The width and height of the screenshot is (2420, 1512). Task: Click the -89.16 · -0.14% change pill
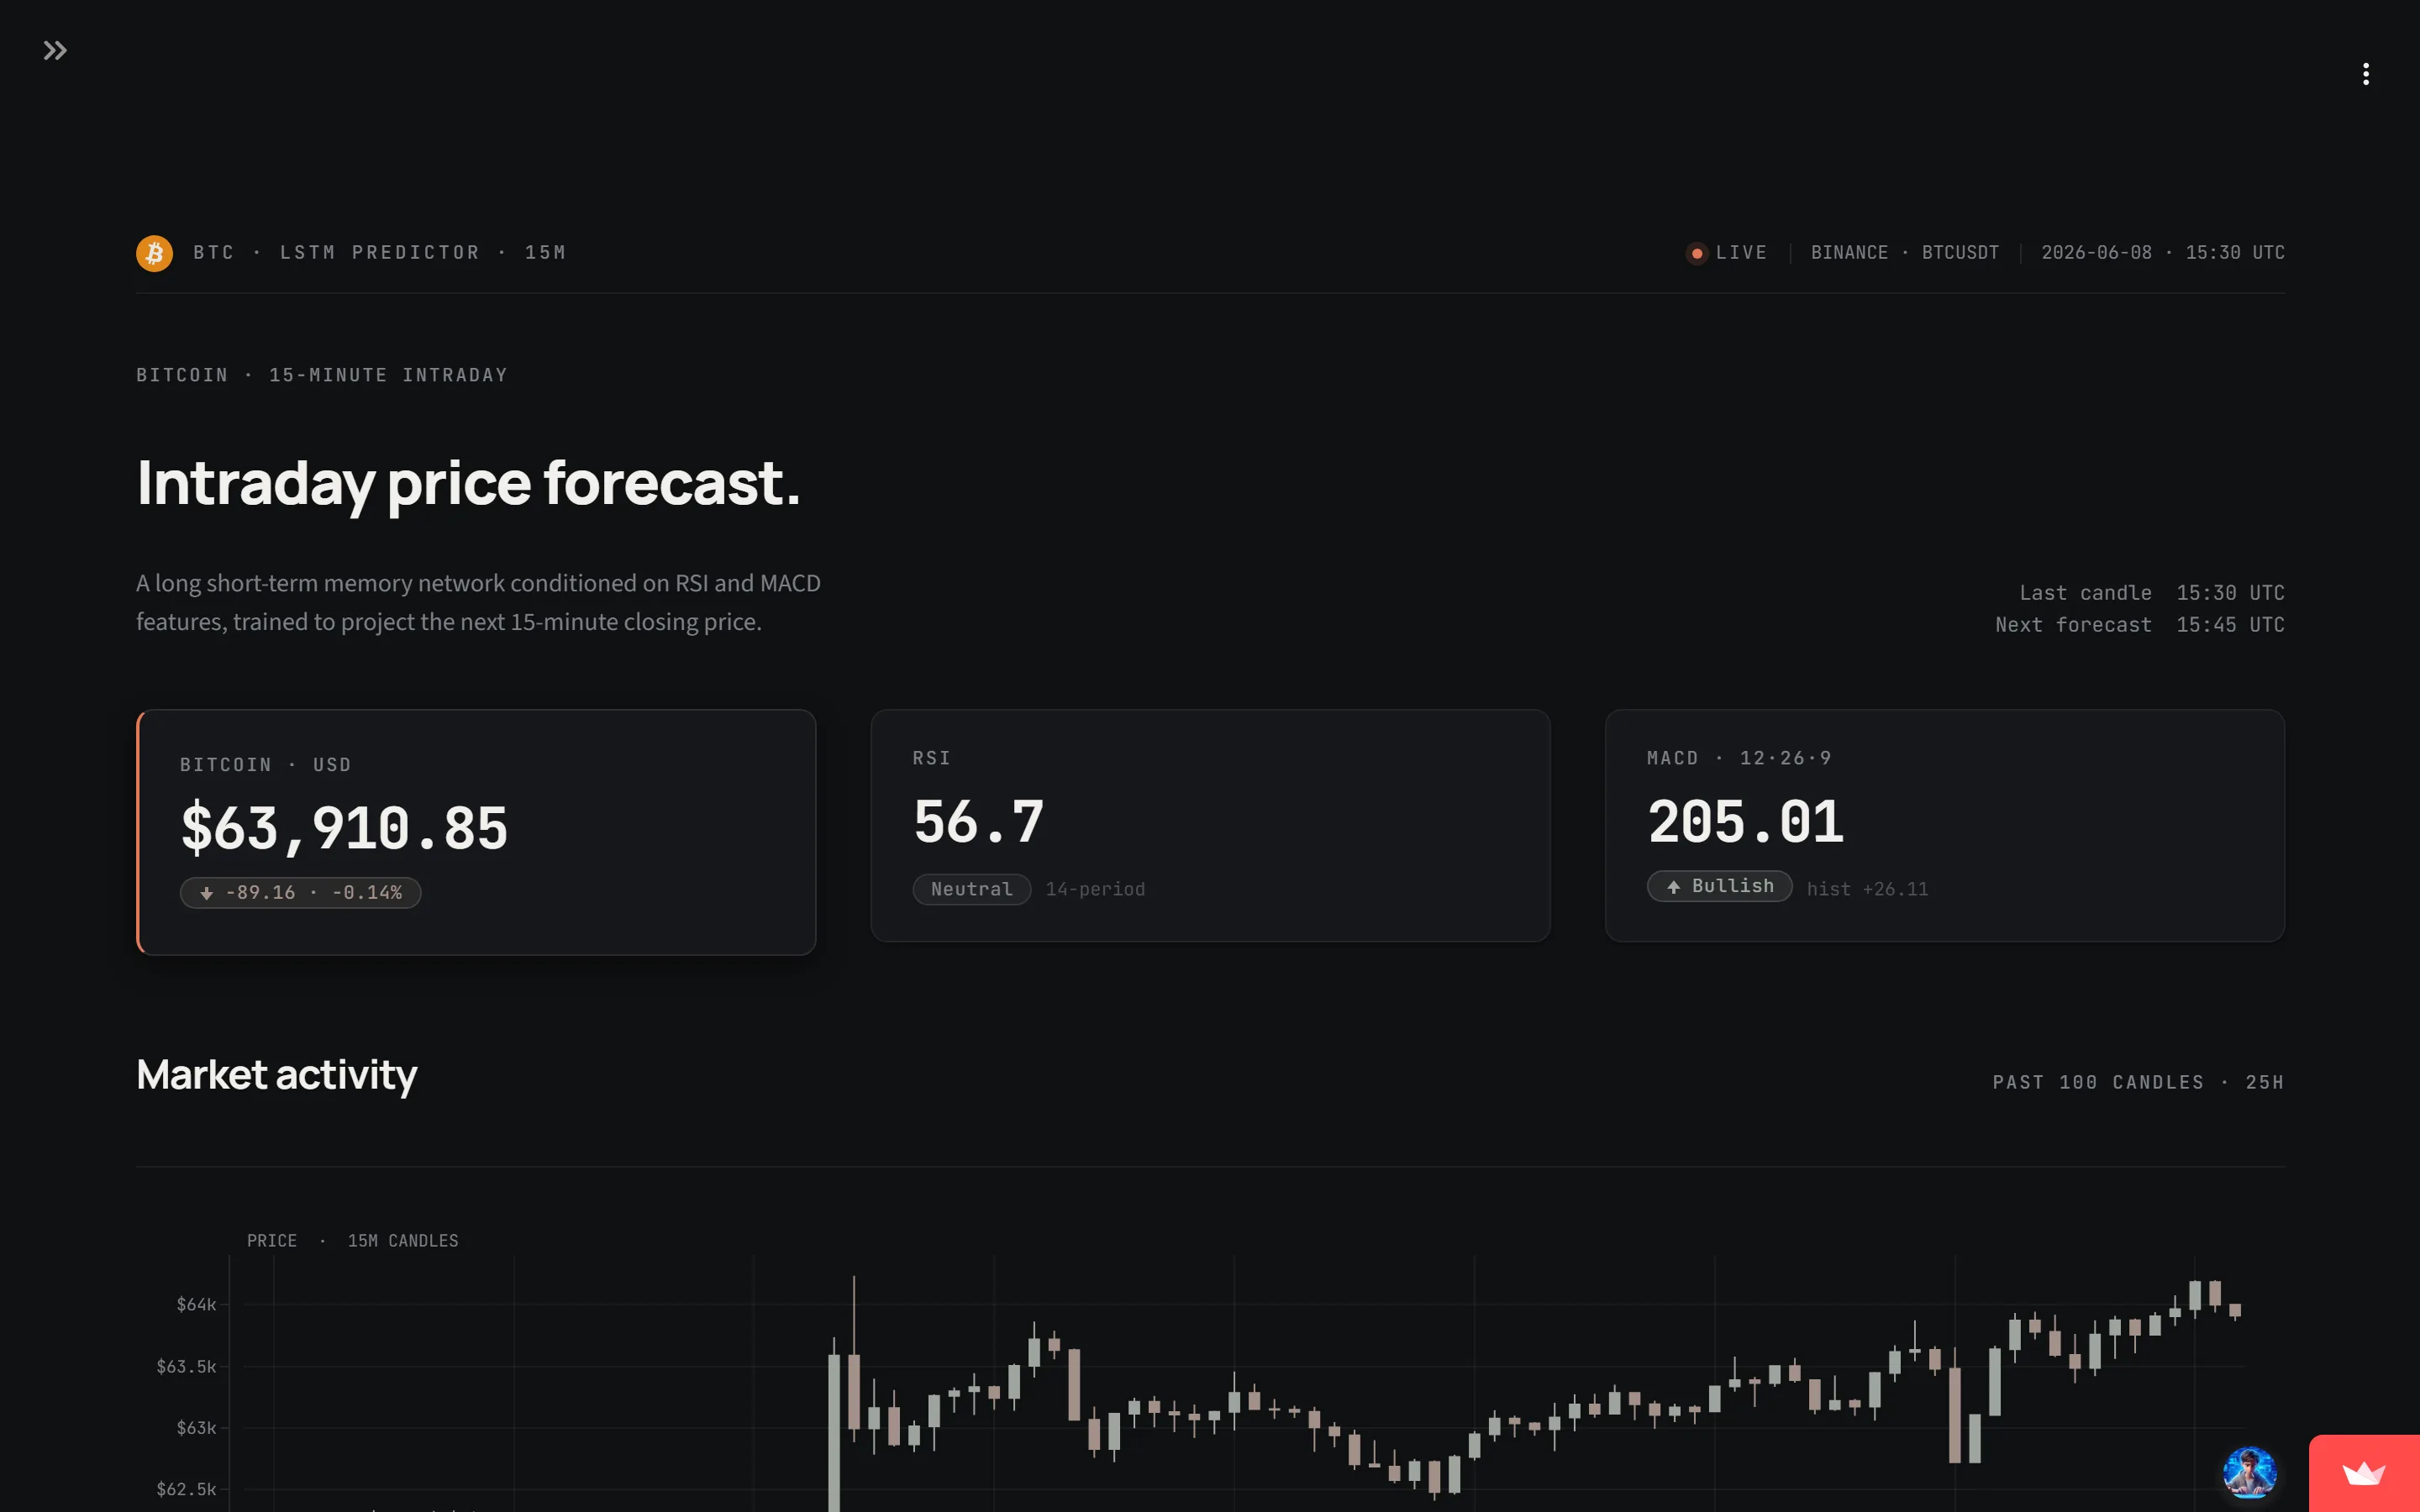[300, 892]
